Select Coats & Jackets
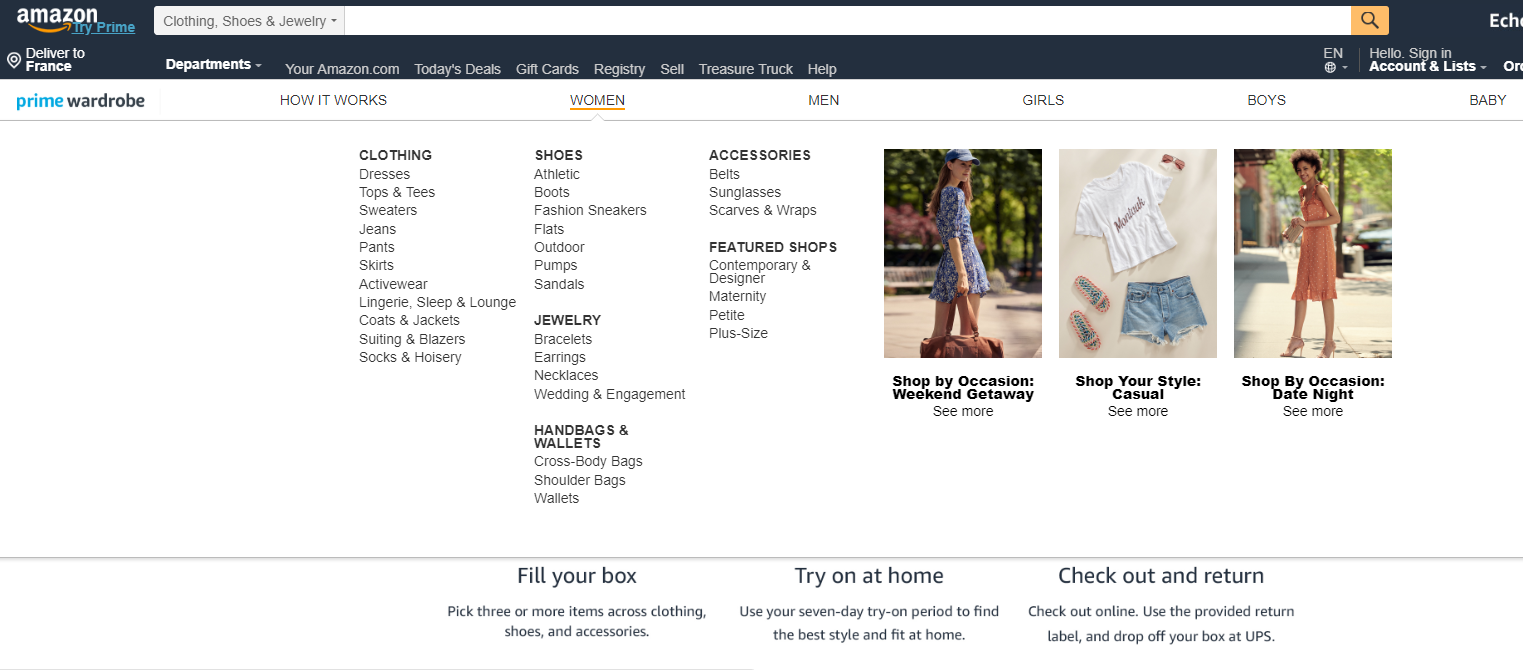The height and width of the screenshot is (670, 1523). tap(409, 320)
